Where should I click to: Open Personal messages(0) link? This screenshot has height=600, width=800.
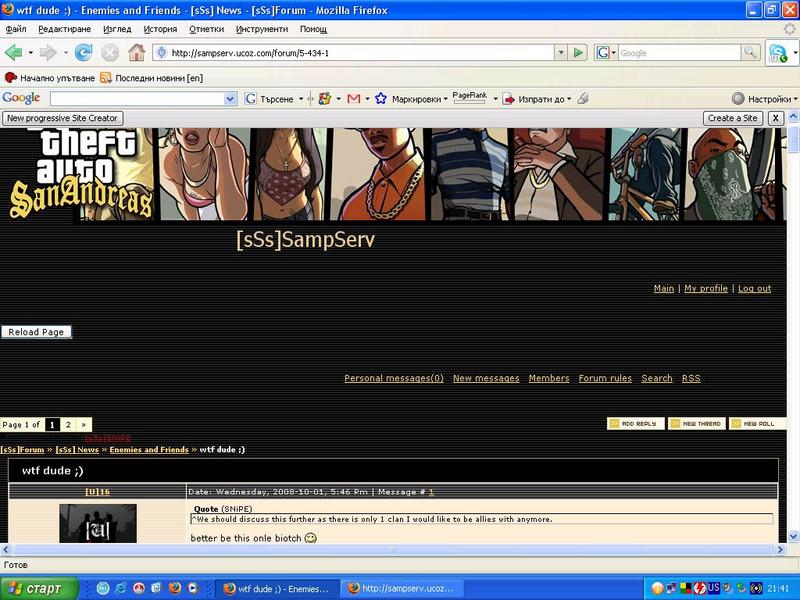pyautogui.click(x=394, y=378)
